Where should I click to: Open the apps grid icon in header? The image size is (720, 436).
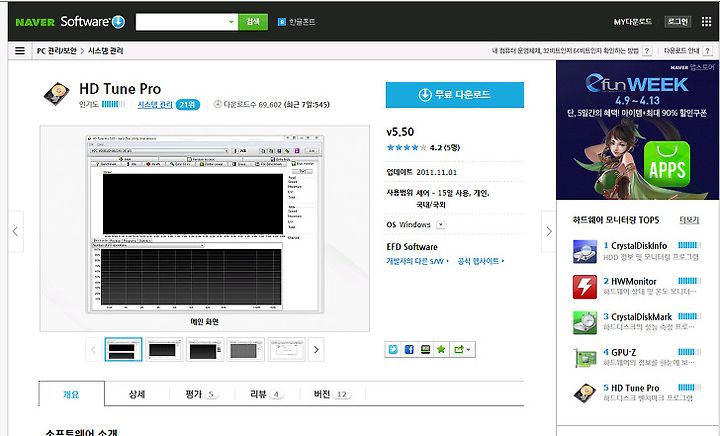click(706, 22)
